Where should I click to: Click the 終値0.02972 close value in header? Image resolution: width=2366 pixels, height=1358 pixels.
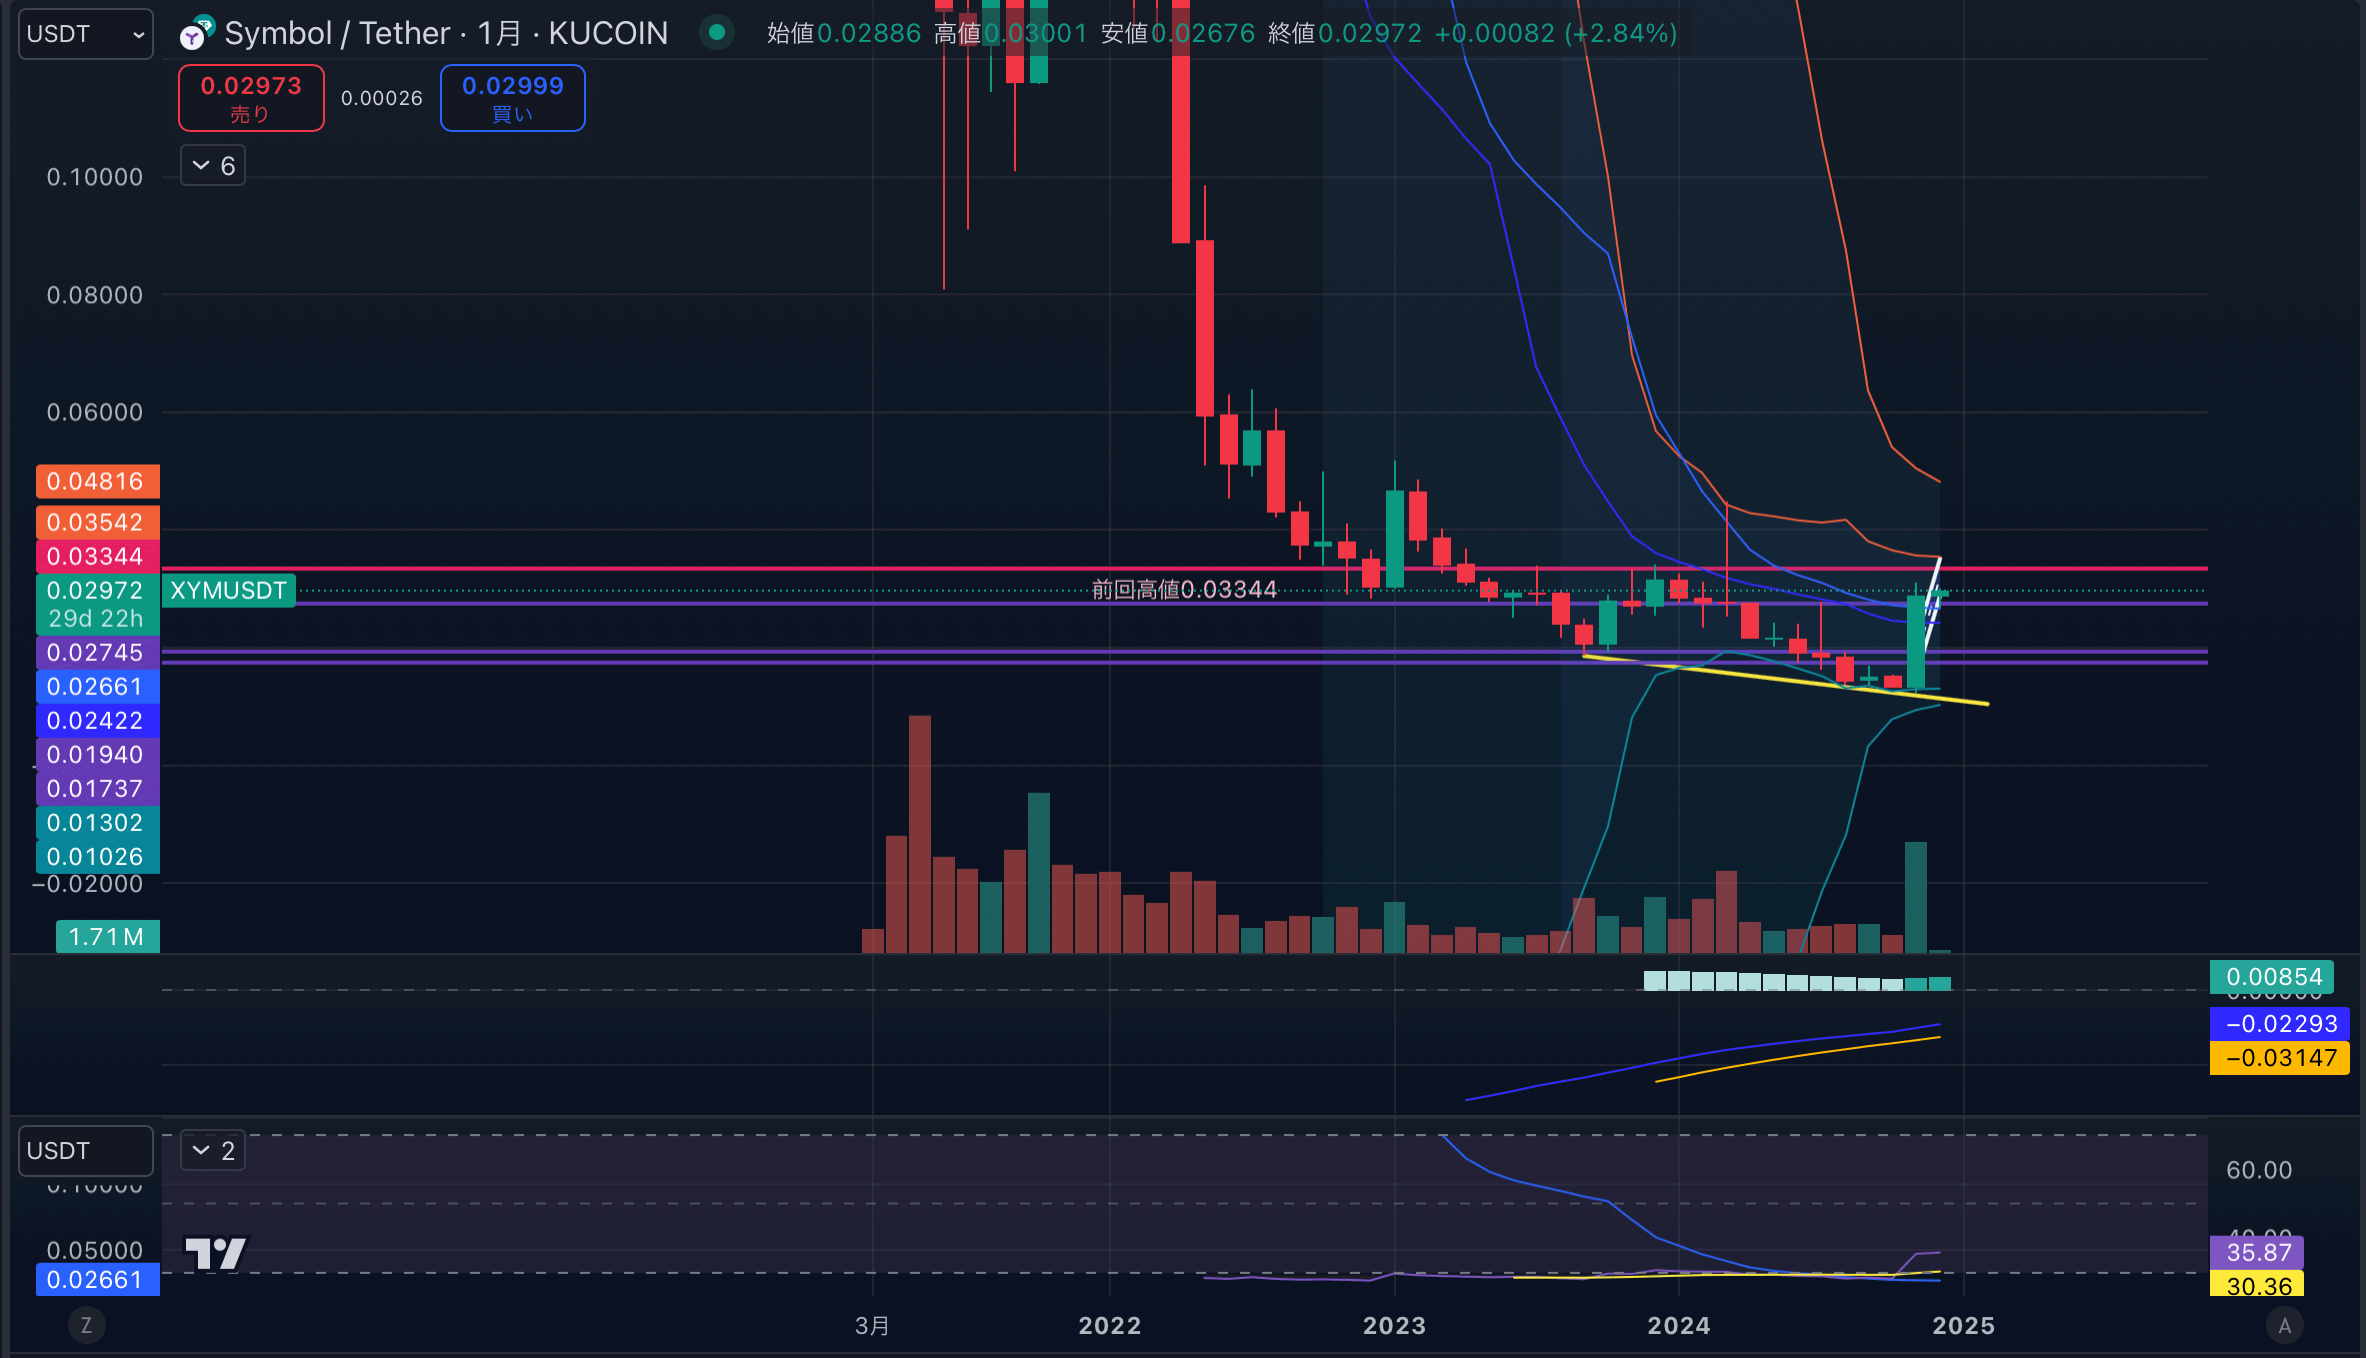1345,33
